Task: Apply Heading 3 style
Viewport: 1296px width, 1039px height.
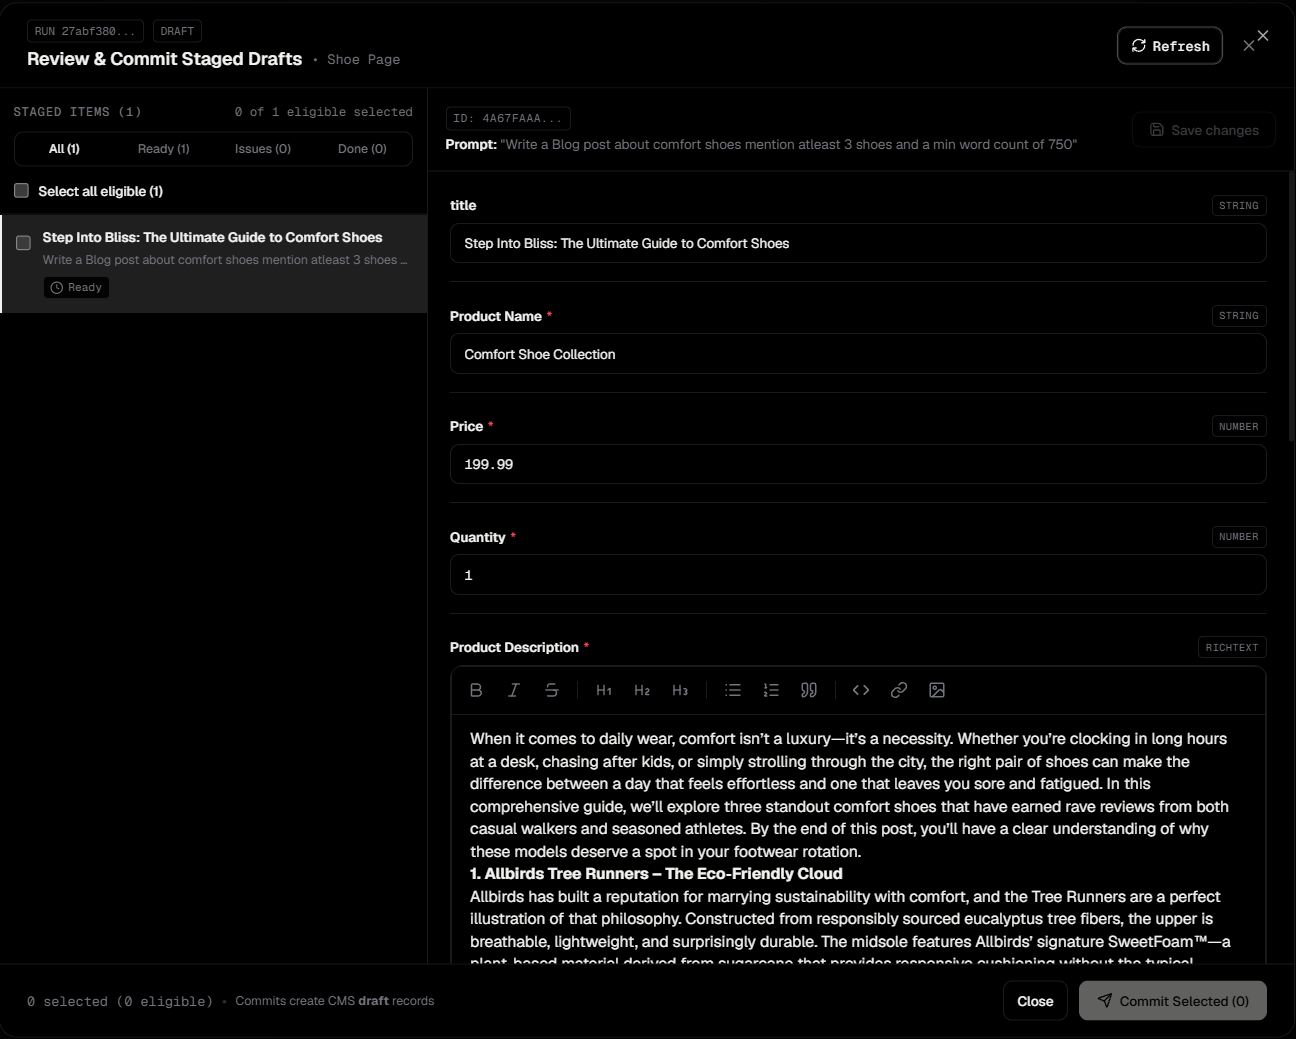Action: (680, 690)
